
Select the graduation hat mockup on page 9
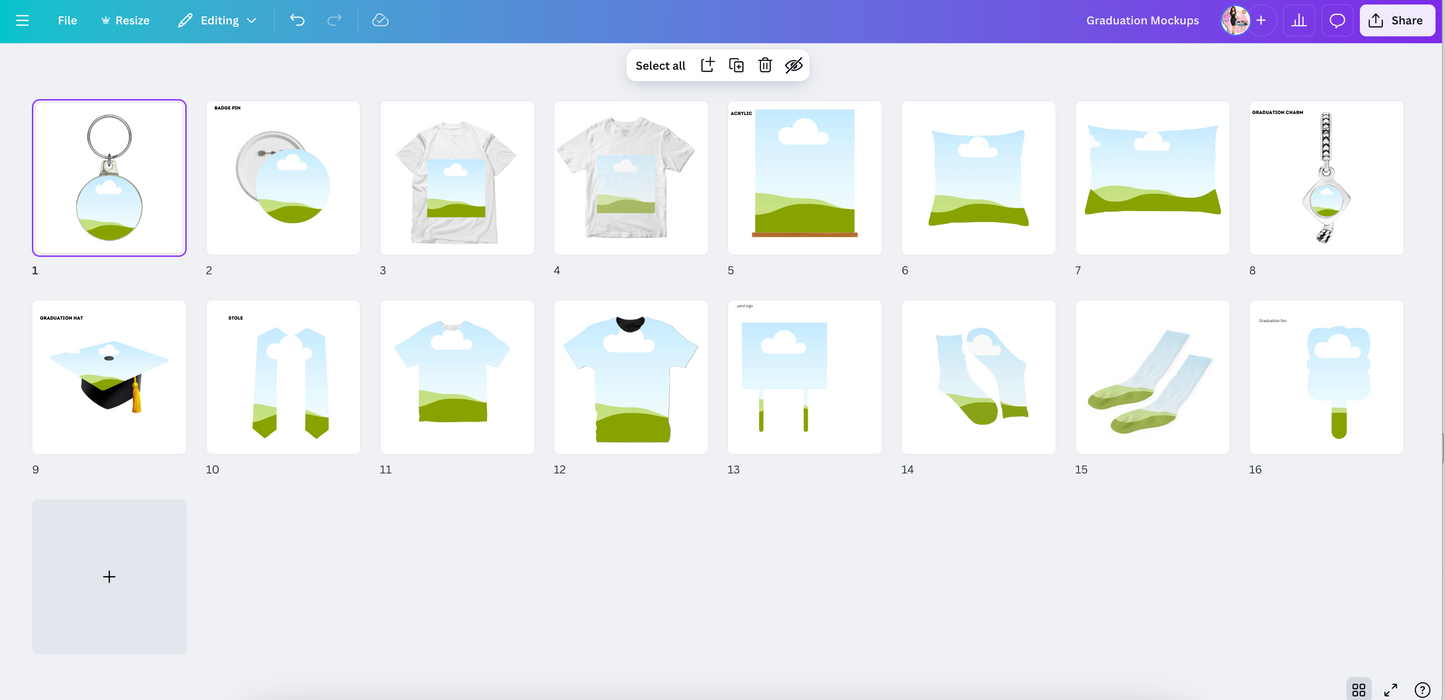click(109, 377)
